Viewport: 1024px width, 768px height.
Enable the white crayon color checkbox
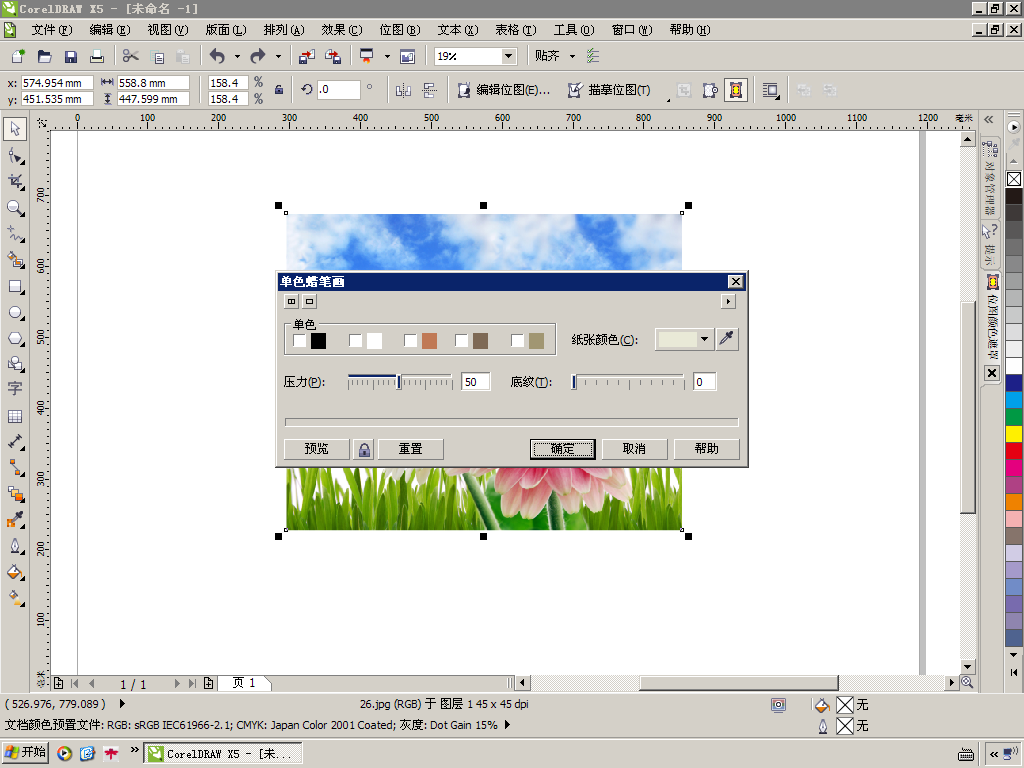point(355,340)
